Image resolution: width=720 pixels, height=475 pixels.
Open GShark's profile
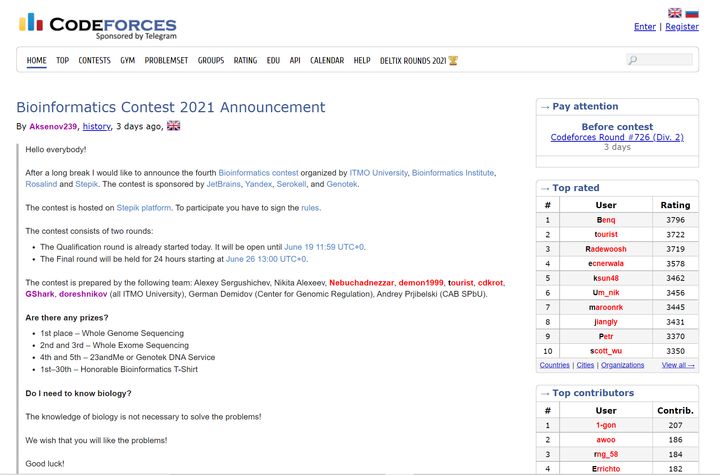tap(40, 294)
